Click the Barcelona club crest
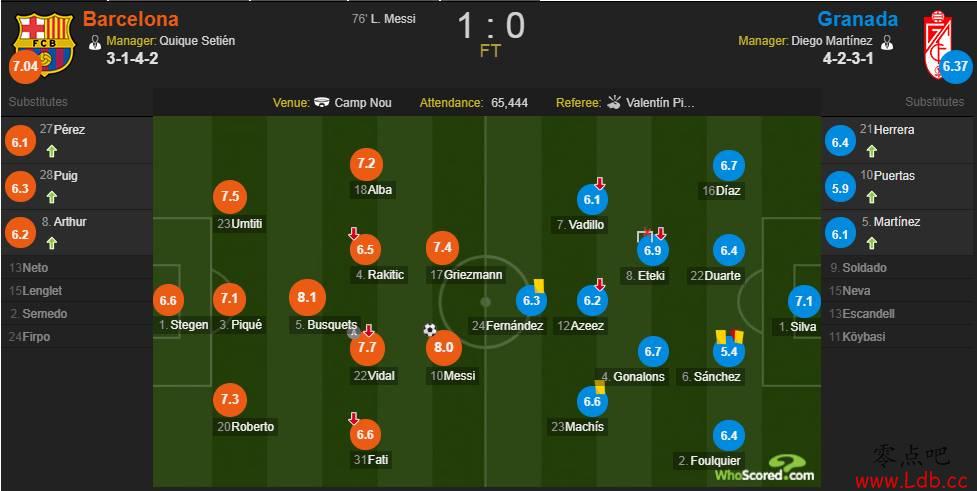 45,42
